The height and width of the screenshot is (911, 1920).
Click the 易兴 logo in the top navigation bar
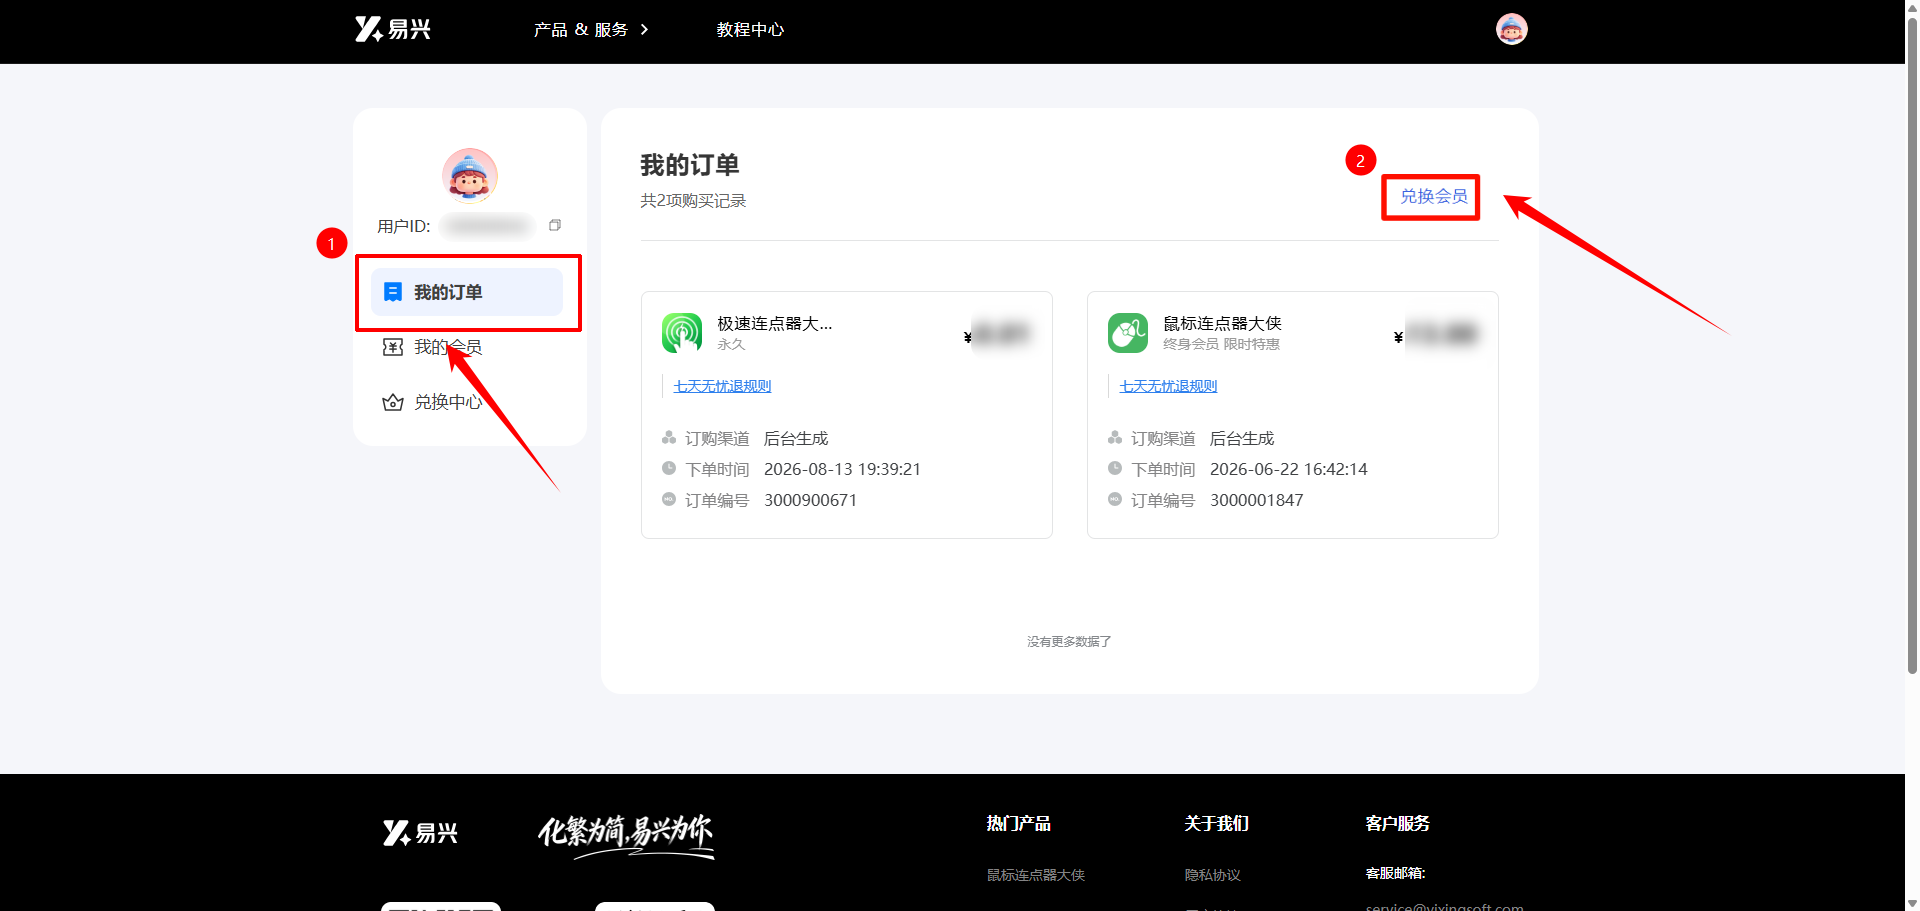coord(393,29)
